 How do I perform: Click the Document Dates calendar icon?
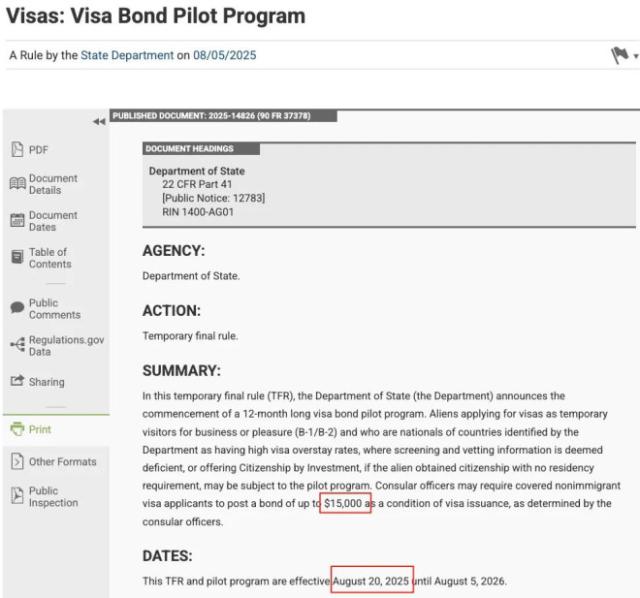pyautogui.click(x=16, y=220)
